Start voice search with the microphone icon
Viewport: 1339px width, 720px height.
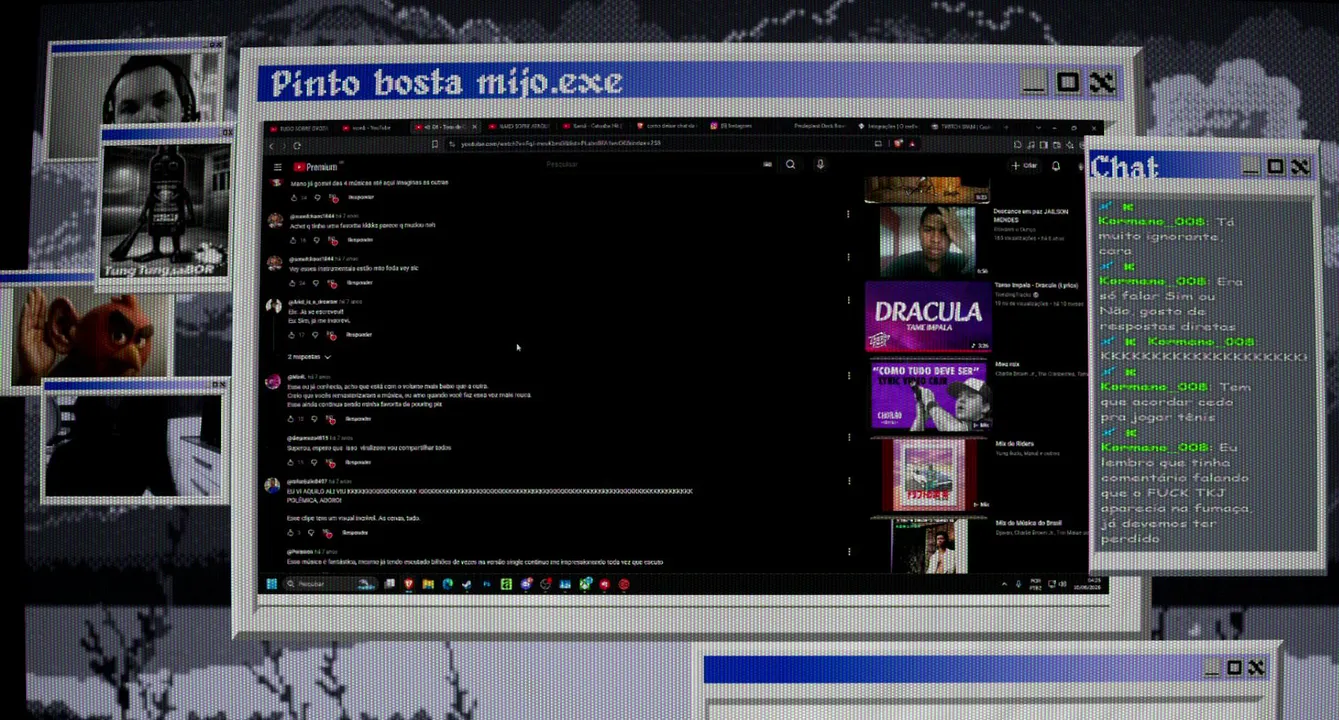click(x=820, y=165)
